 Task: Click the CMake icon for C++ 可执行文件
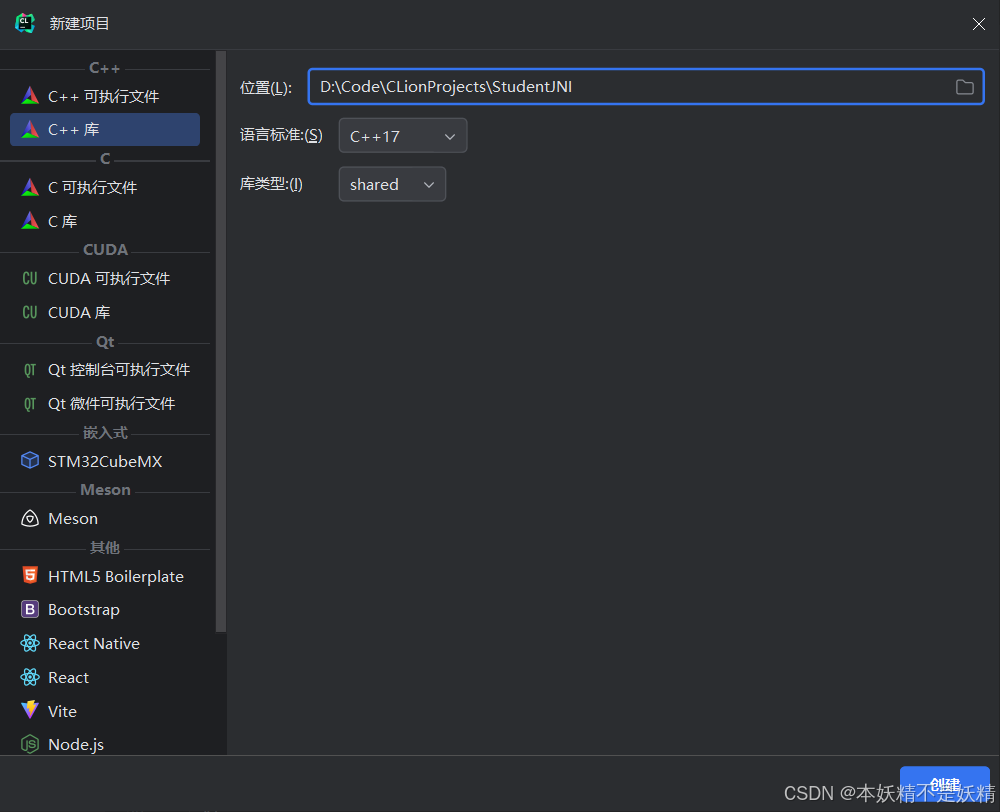coord(30,96)
